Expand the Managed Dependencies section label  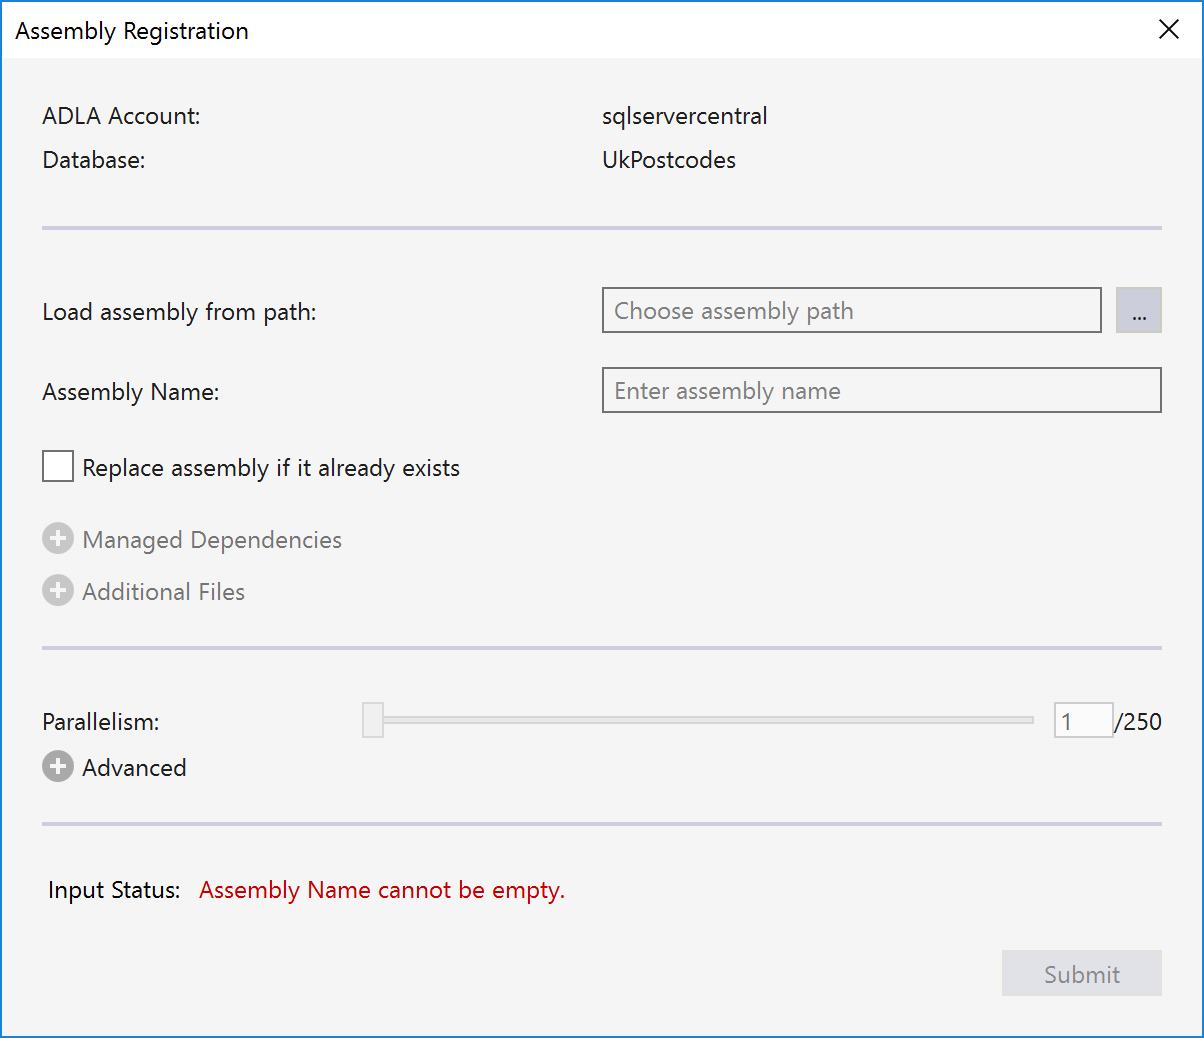click(x=212, y=540)
